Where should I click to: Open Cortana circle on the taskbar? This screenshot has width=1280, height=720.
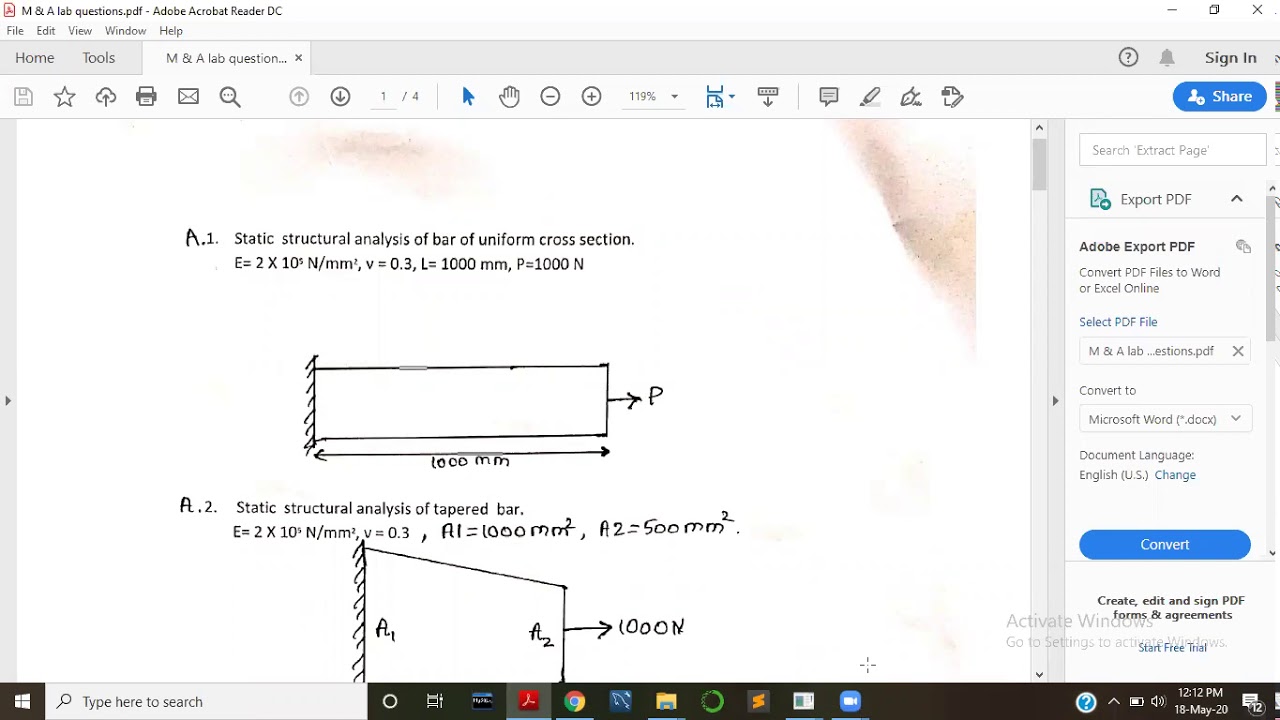pos(390,701)
